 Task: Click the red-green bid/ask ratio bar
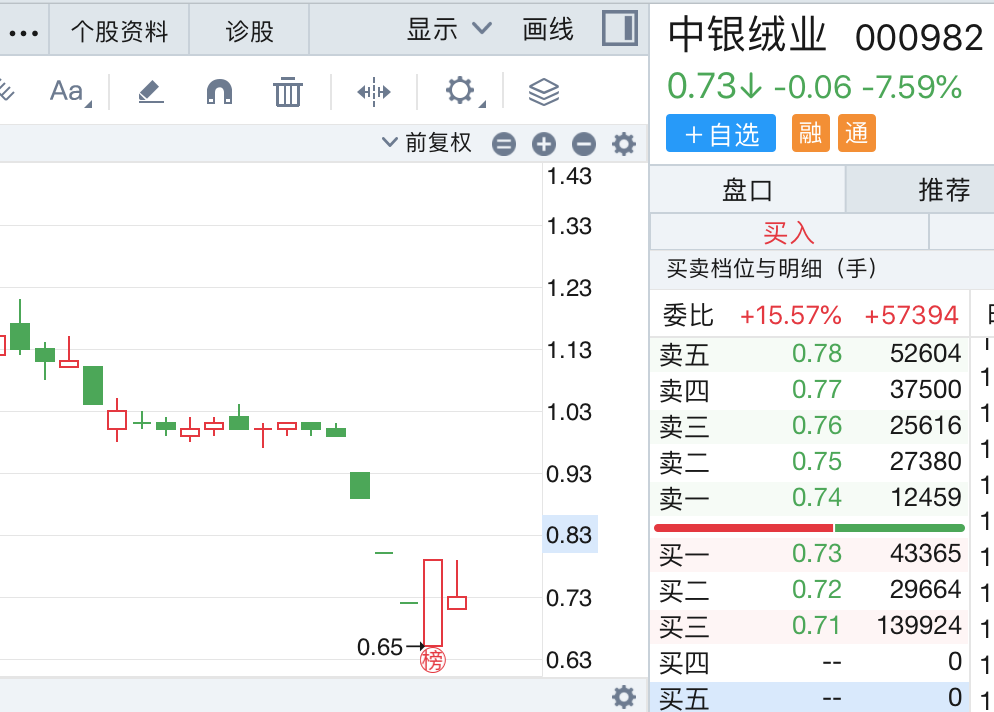[x=809, y=527]
